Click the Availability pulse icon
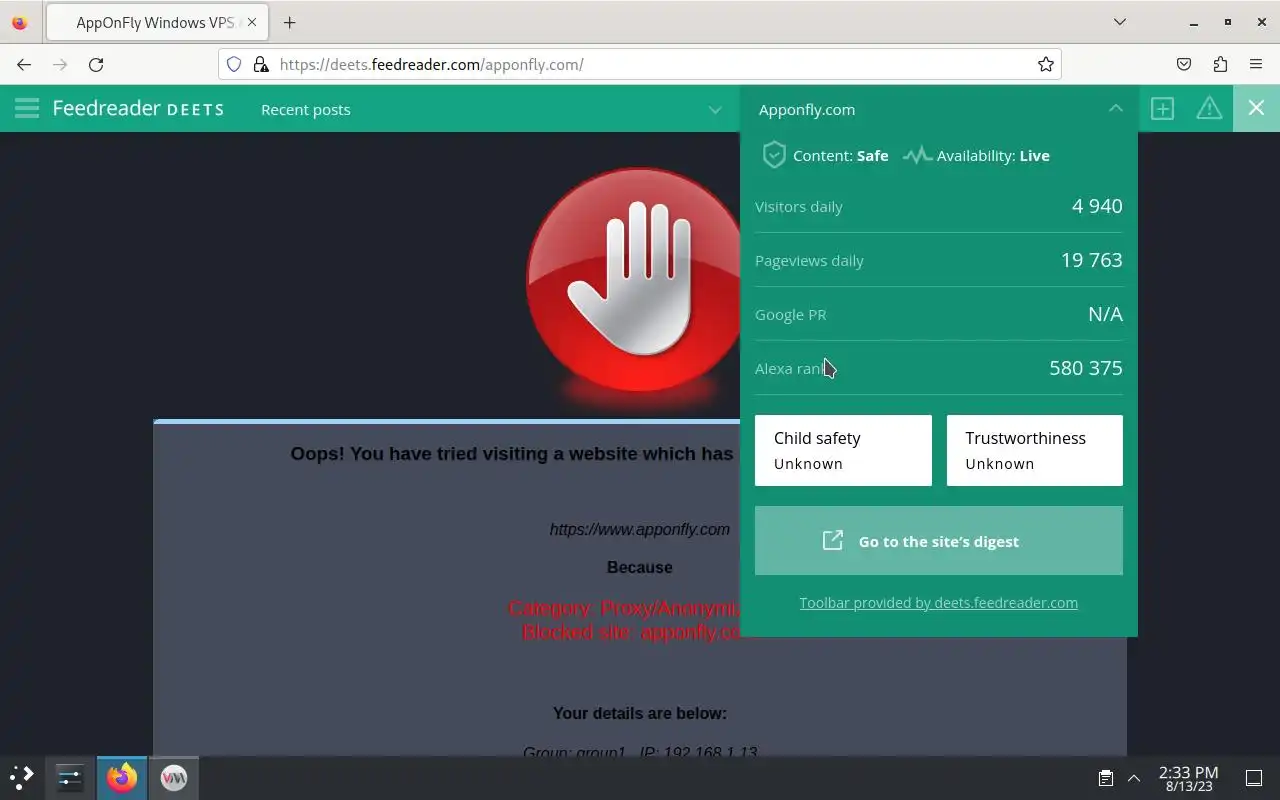1280x800 pixels. (x=917, y=155)
